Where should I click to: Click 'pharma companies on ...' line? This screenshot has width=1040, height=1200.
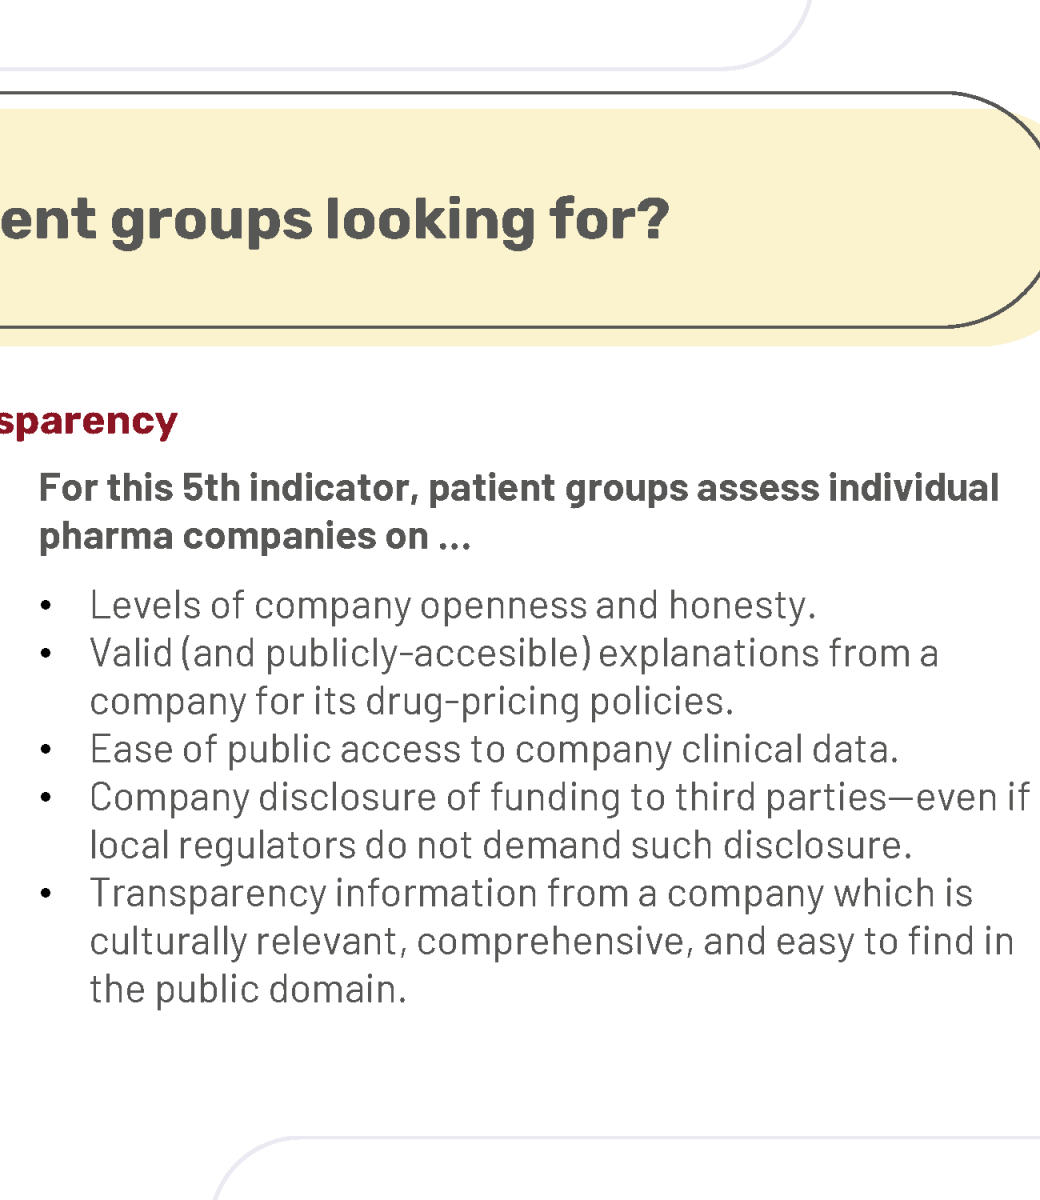[255, 536]
